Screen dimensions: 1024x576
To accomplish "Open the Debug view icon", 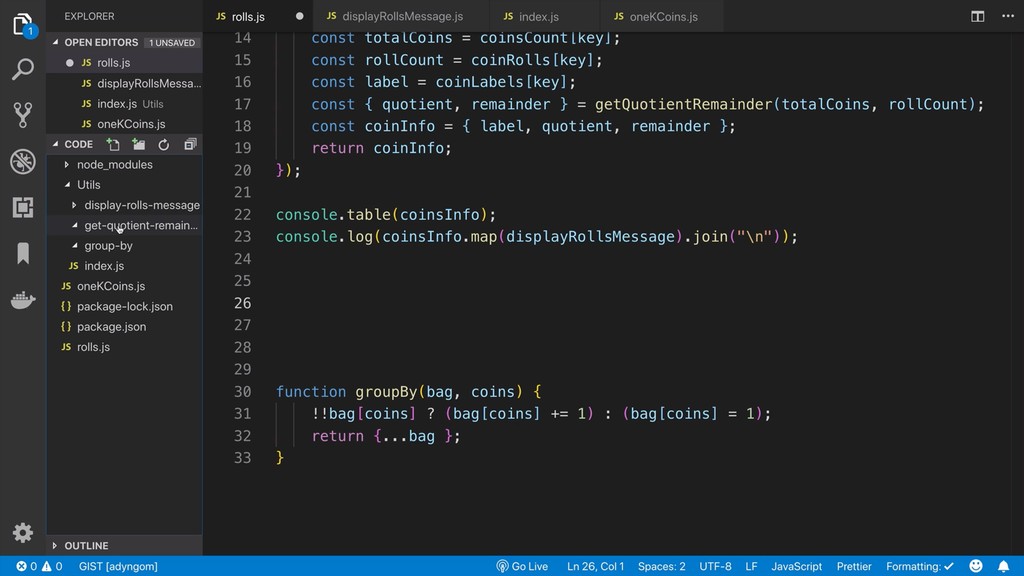I will pos(23,162).
